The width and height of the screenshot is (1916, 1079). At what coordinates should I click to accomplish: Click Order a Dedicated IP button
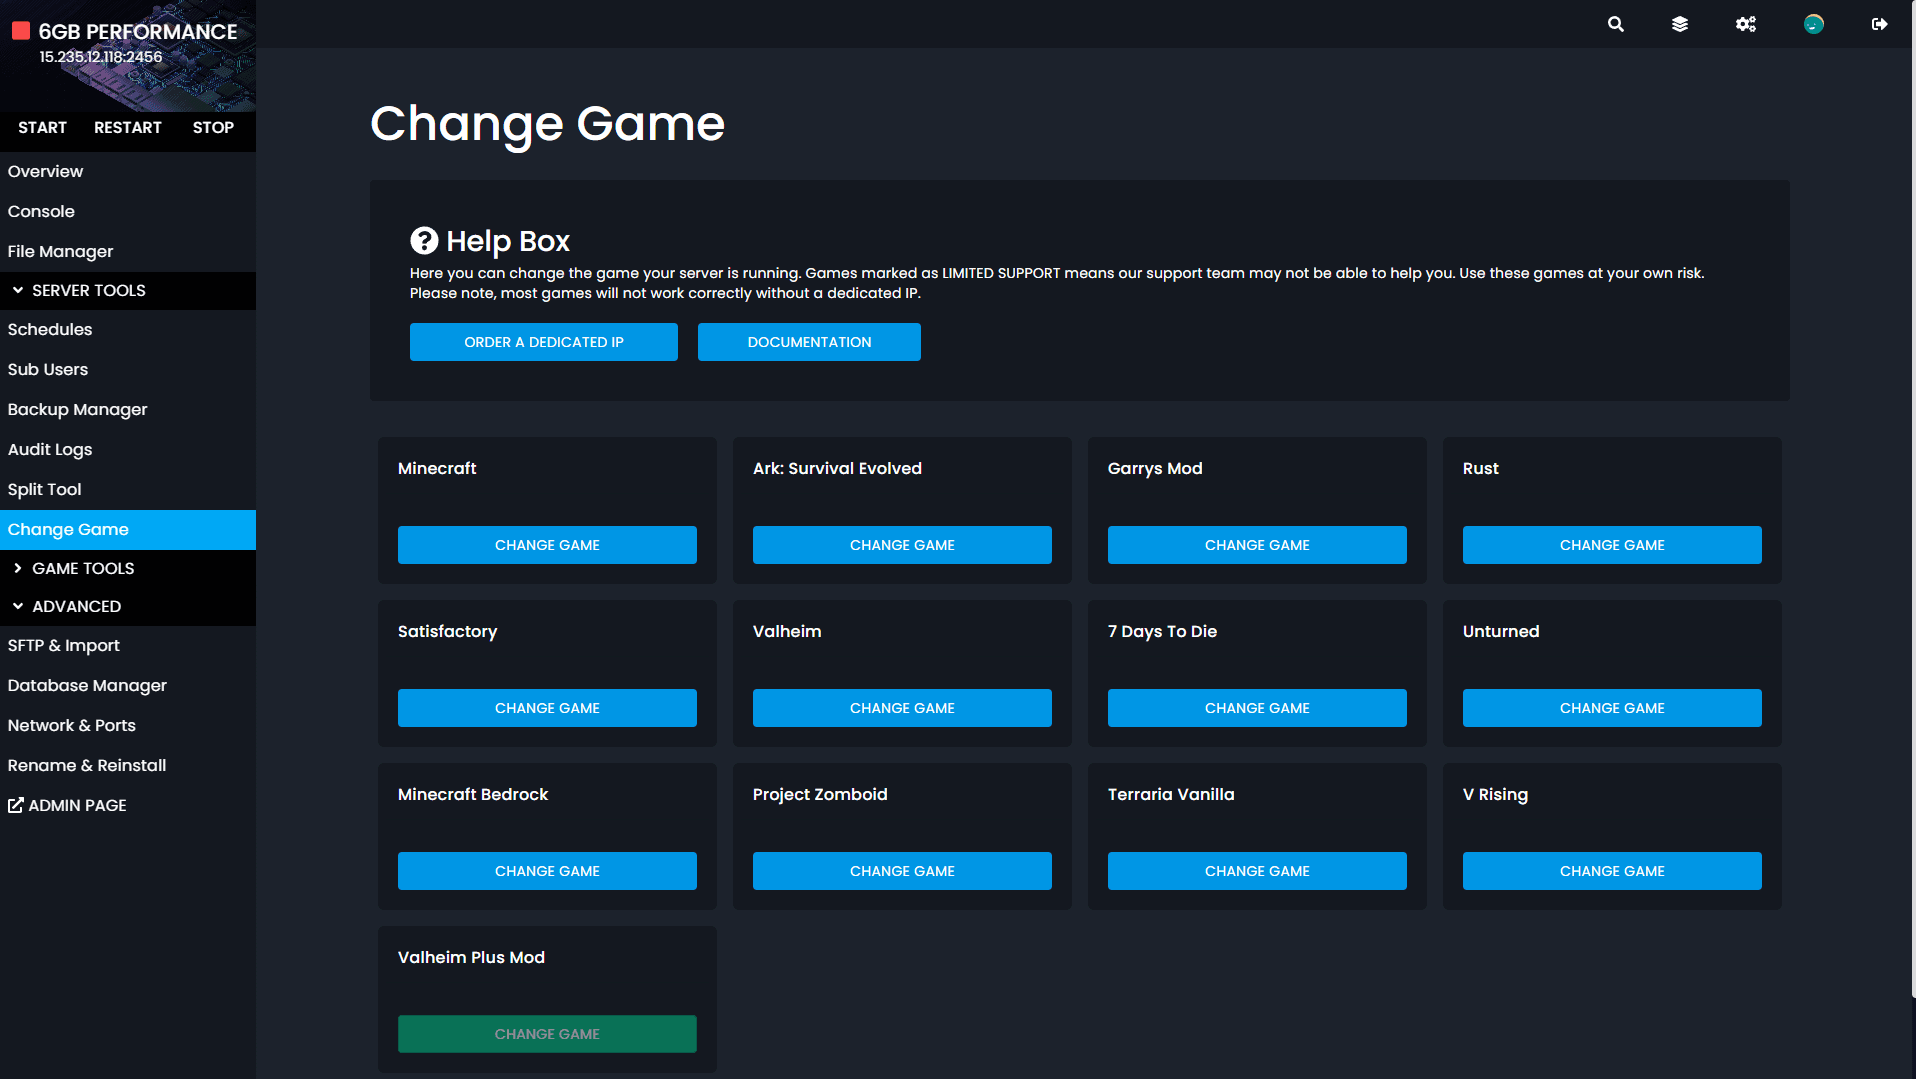[544, 342]
